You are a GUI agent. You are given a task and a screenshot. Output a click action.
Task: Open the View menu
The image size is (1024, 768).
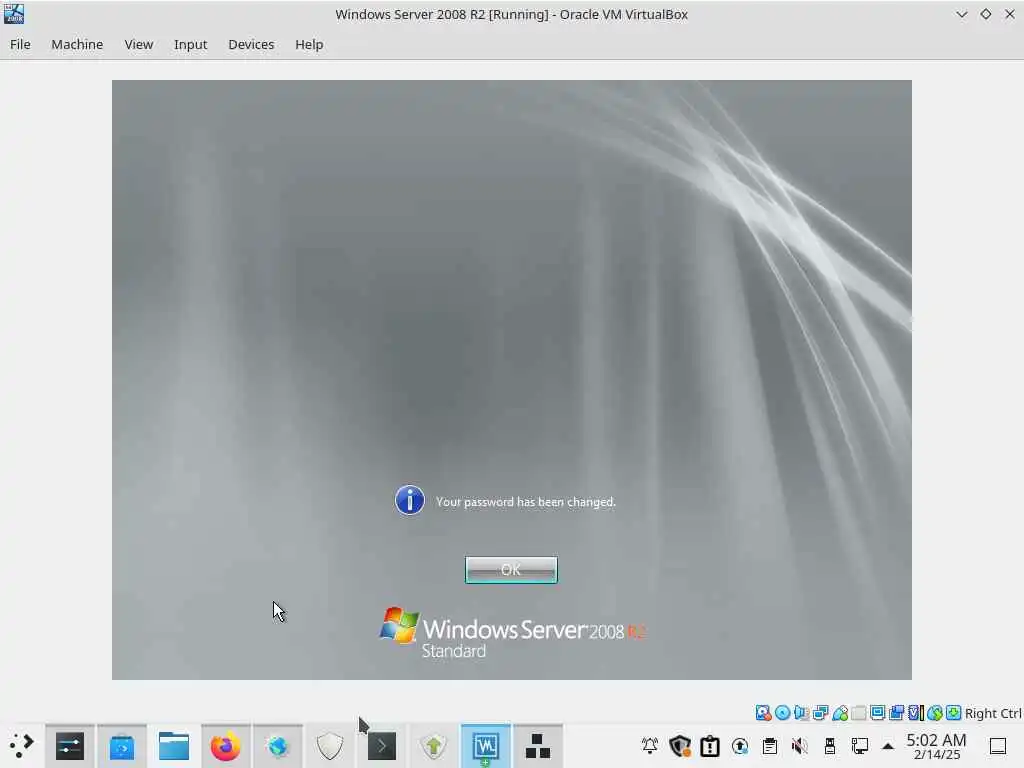click(x=138, y=44)
